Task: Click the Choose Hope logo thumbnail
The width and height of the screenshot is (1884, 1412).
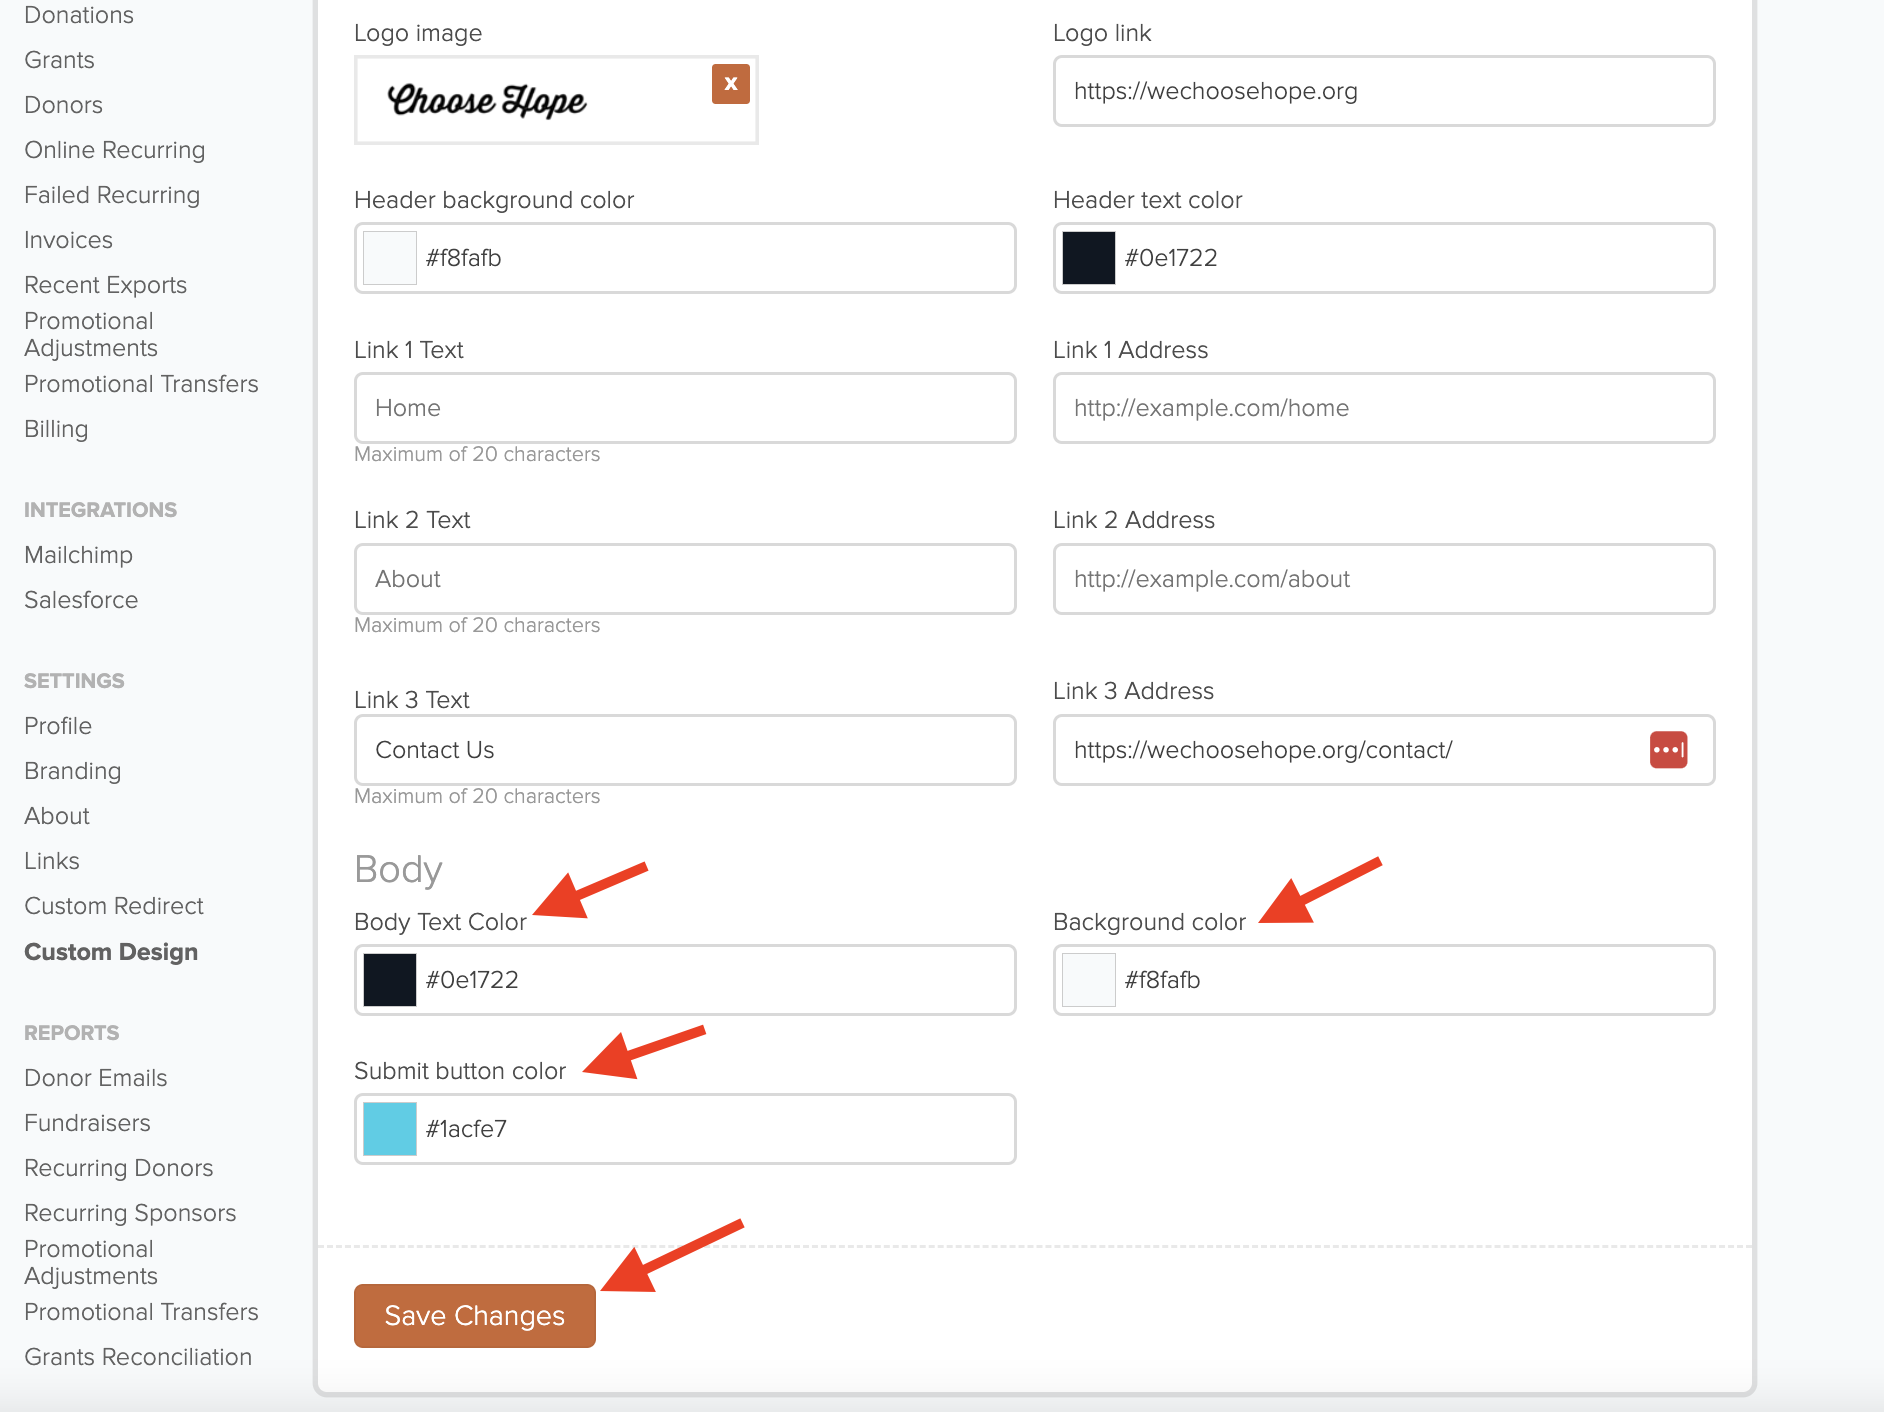Action: (487, 101)
